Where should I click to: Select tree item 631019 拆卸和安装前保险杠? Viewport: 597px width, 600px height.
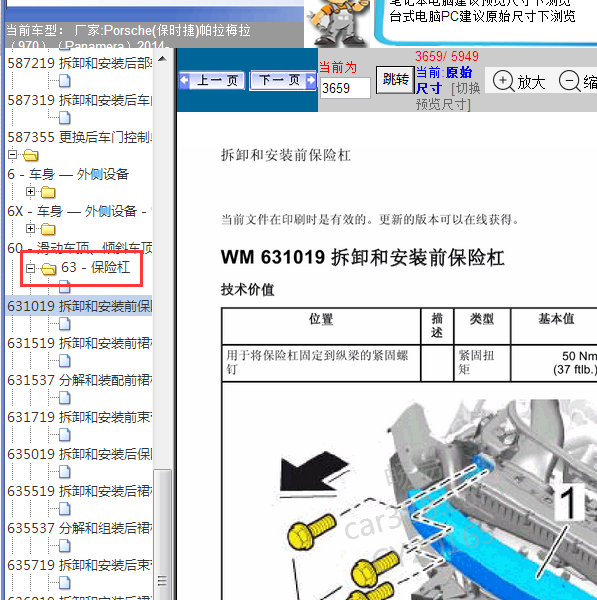(x=80, y=306)
